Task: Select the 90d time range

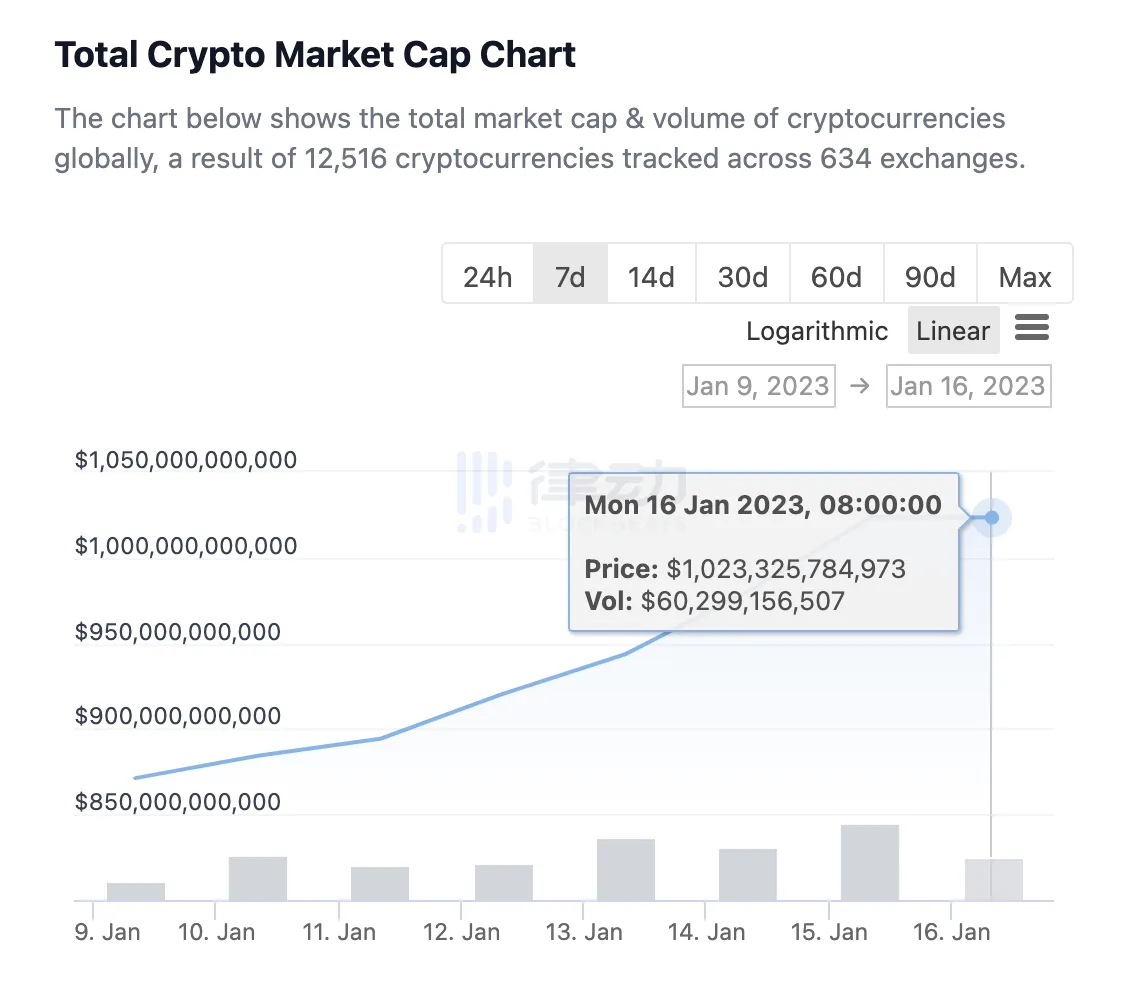Action: pyautogui.click(x=930, y=276)
